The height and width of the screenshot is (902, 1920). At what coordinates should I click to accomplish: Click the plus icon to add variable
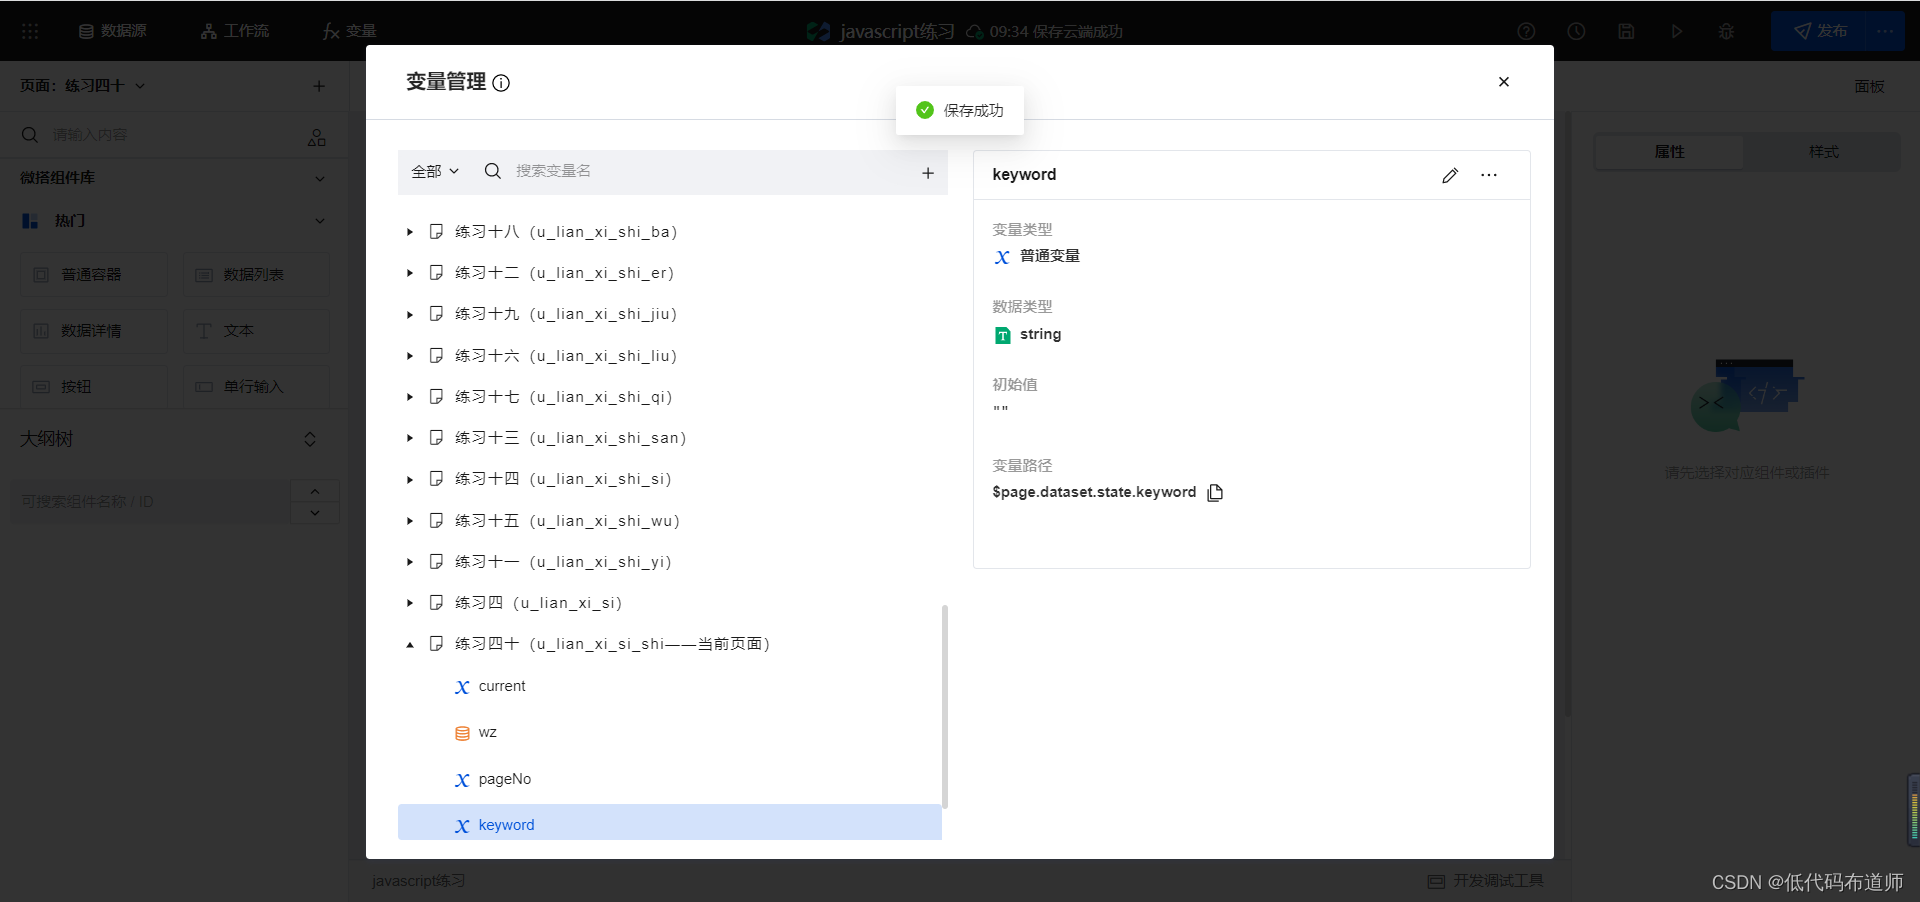[x=928, y=173]
